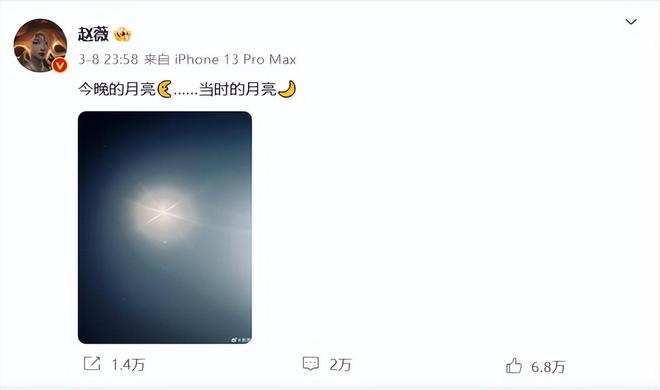This screenshot has width=660, height=390.
Task: Click the crown membership badge beside 赵薇
Action: (122, 34)
